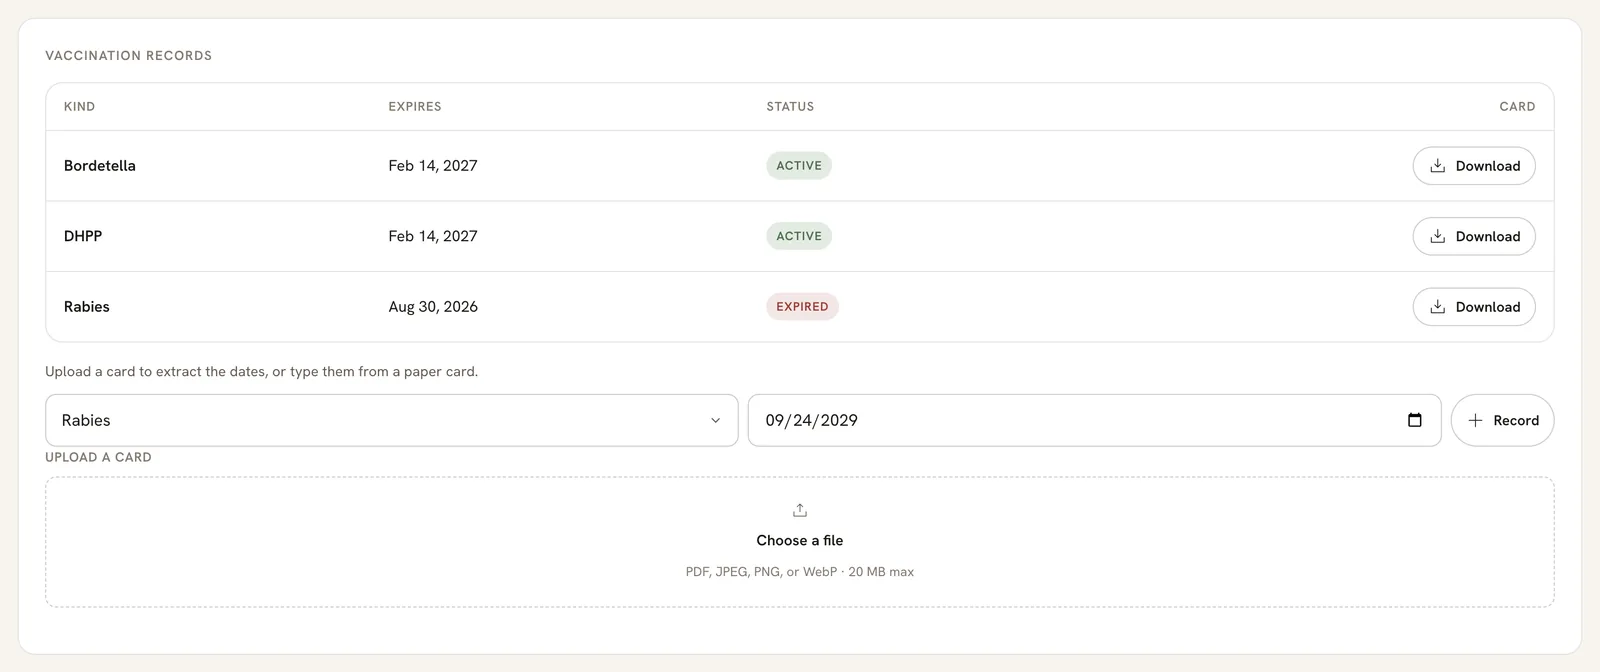
Task: Open the vaccine kind select box
Action: coord(392,420)
